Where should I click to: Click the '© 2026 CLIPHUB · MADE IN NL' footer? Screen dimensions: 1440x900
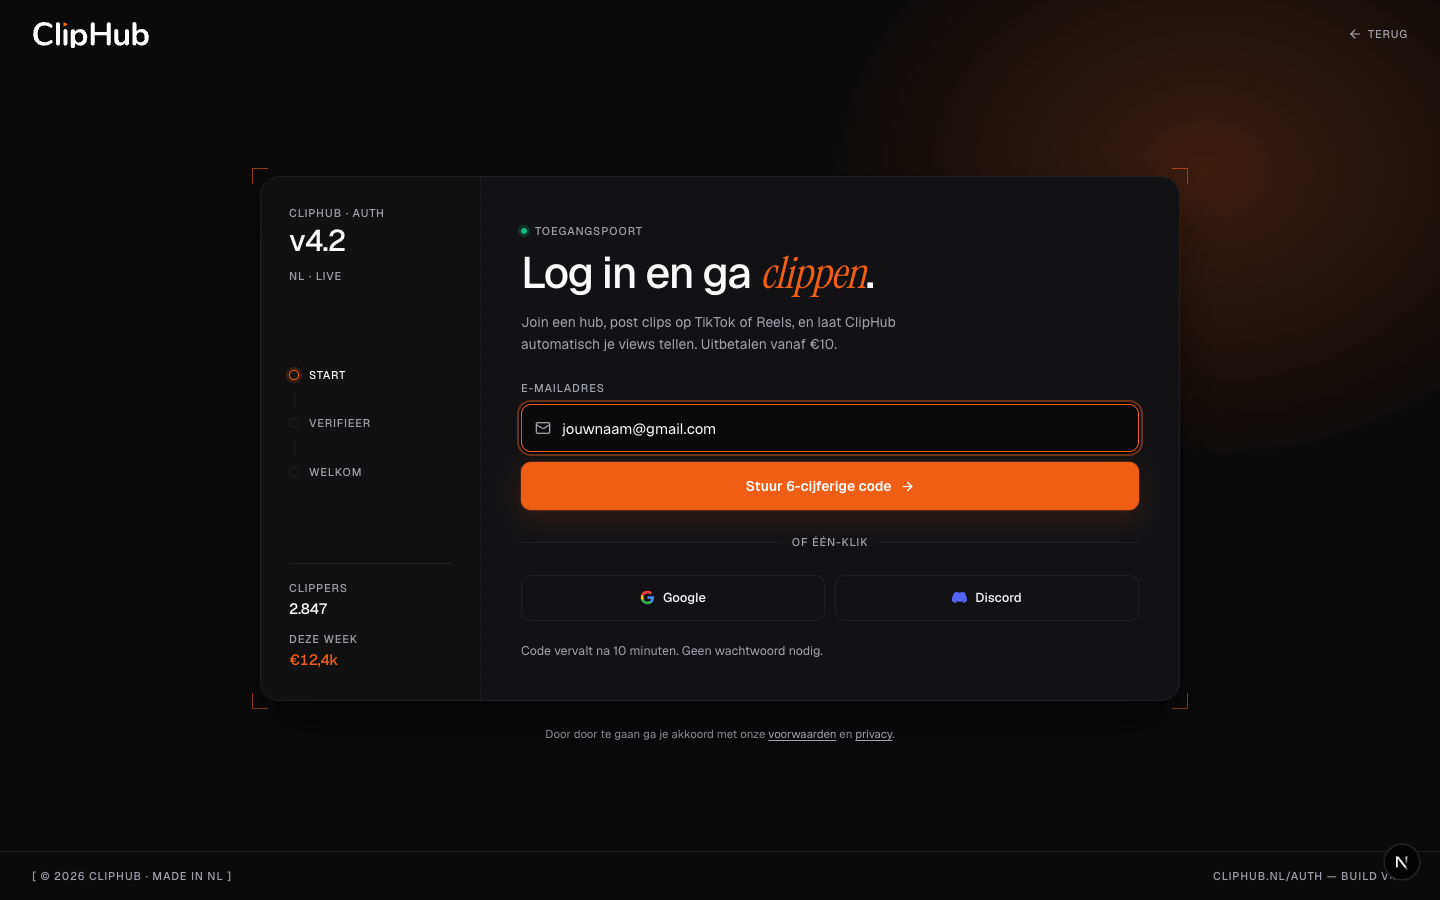[132, 876]
